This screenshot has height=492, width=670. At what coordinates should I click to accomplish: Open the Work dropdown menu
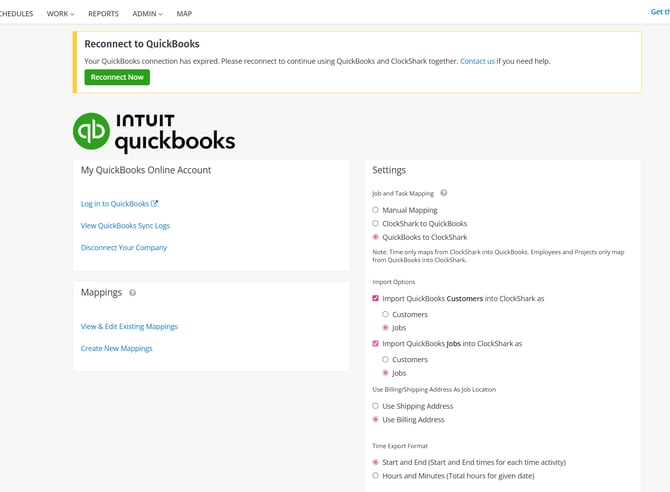[60, 14]
